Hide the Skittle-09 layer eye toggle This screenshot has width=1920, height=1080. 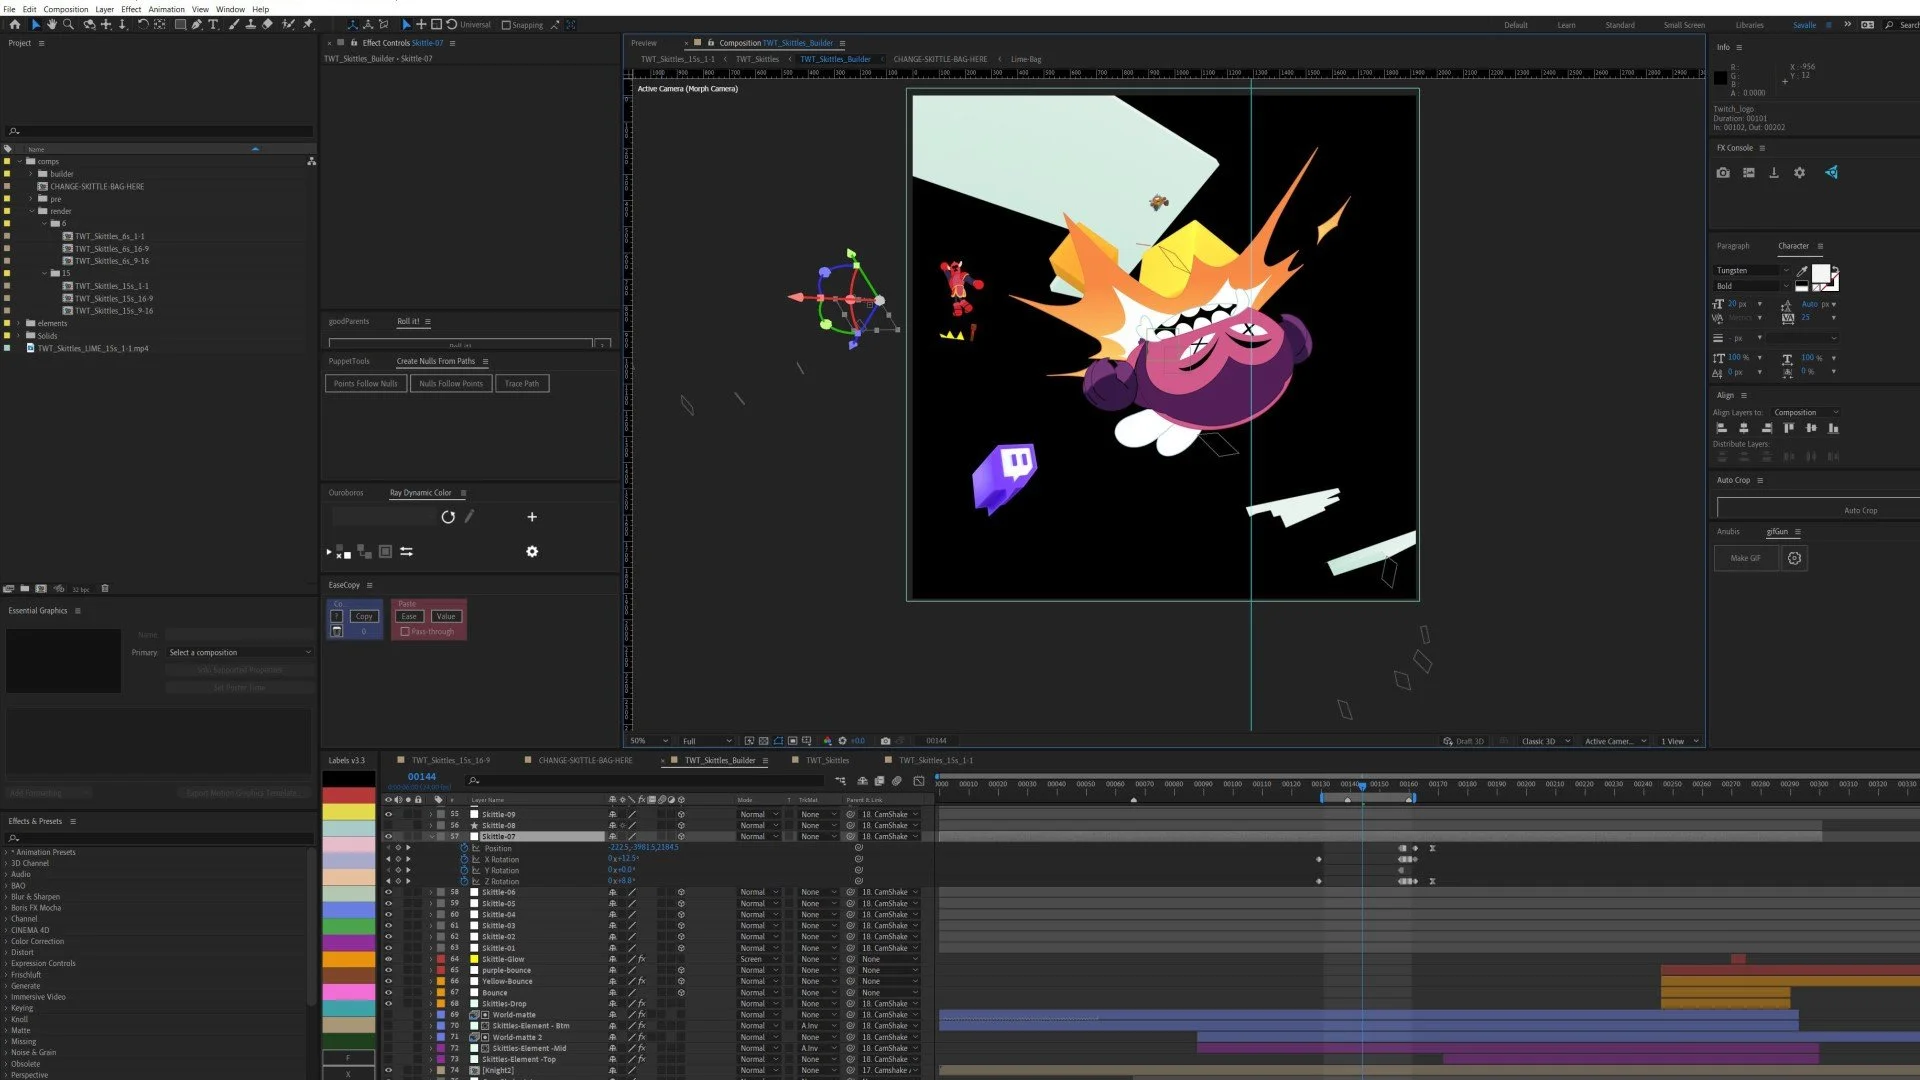pos(388,814)
